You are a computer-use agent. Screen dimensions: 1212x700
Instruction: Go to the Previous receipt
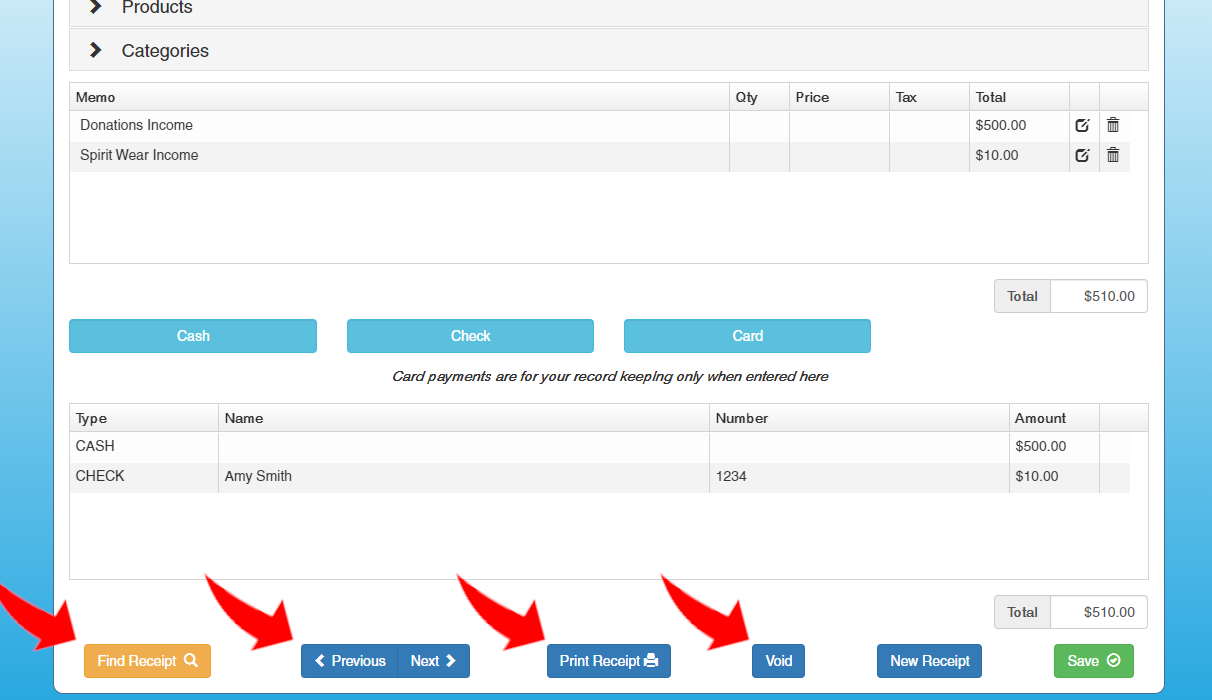(x=350, y=661)
